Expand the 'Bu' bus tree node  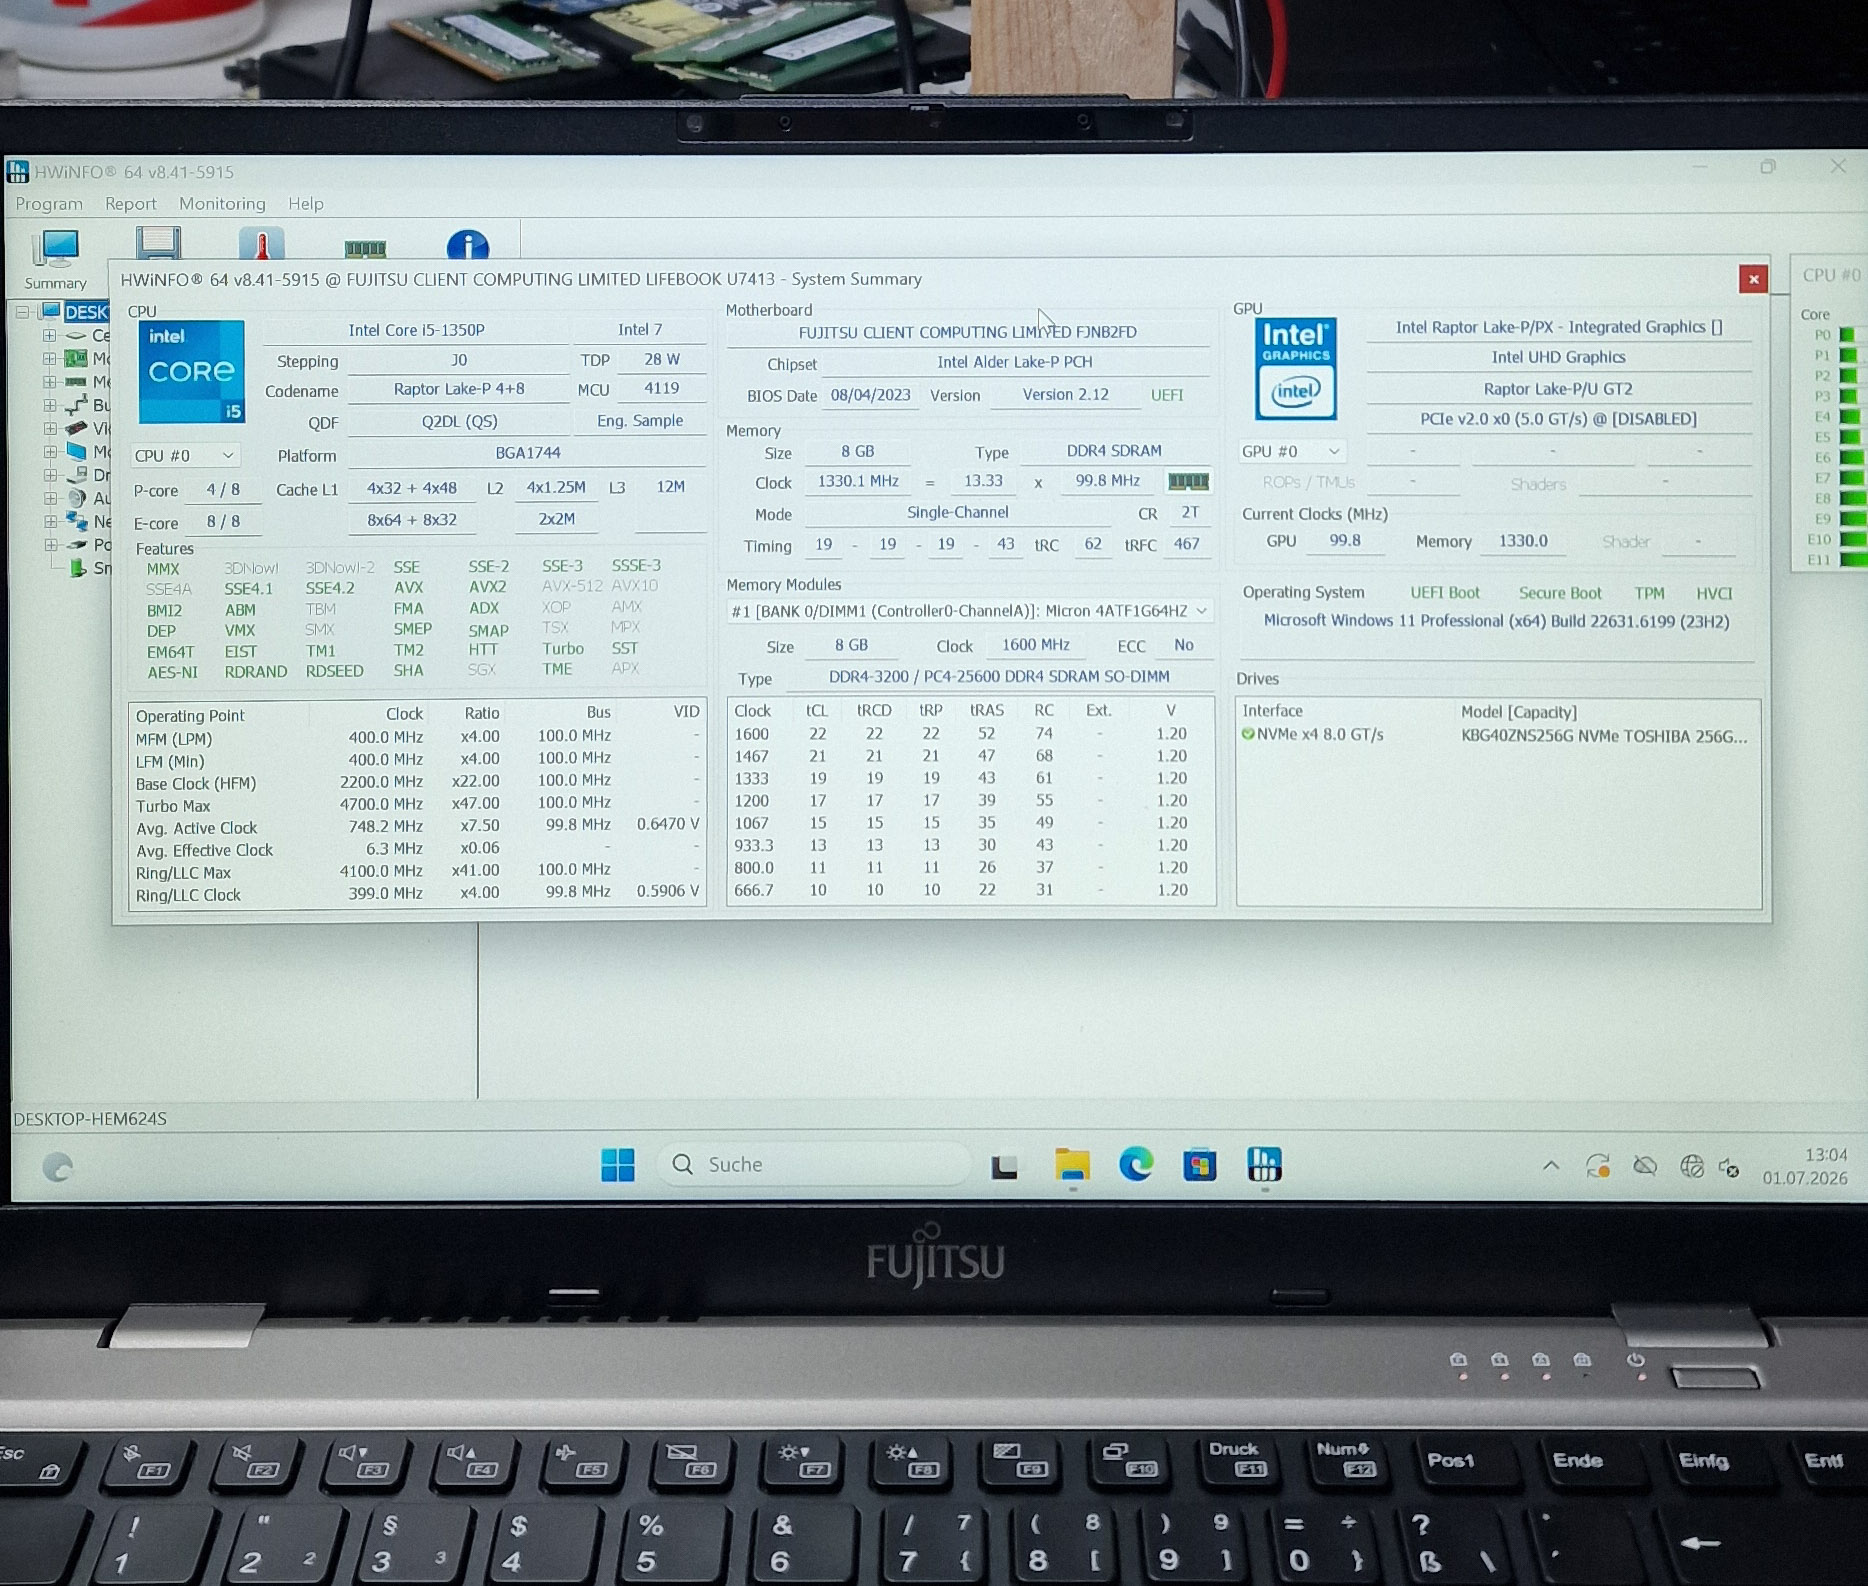(49, 405)
